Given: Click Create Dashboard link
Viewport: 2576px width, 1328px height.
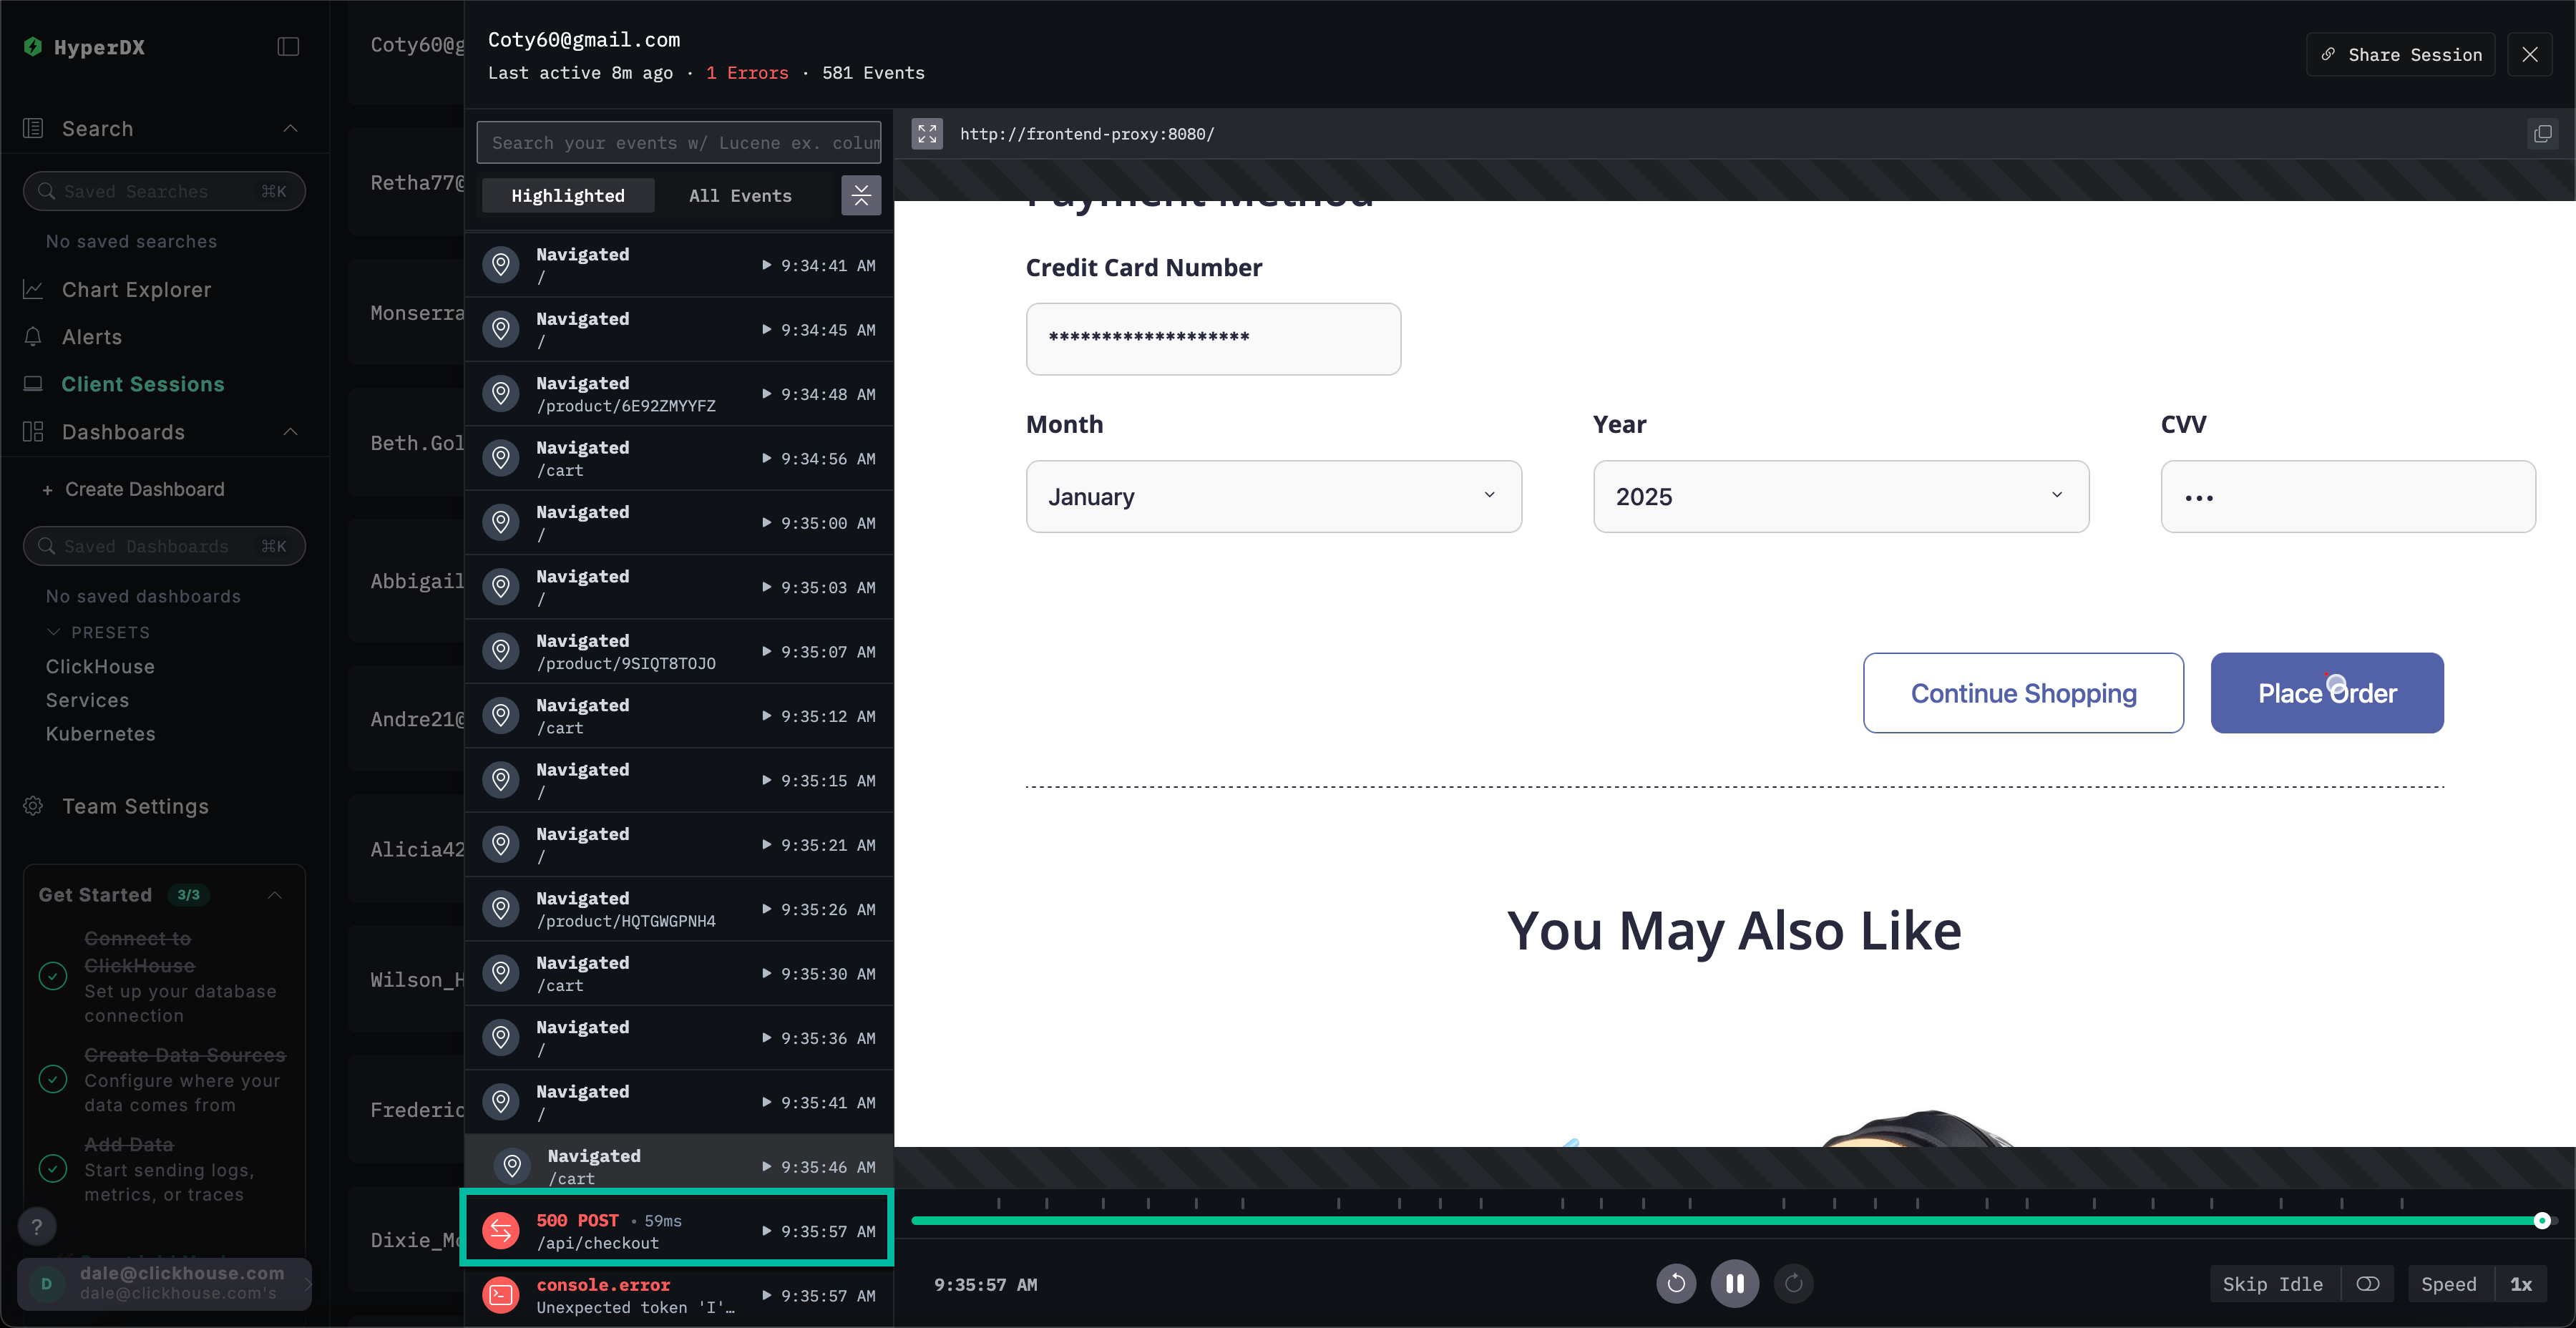Looking at the screenshot, I should [144, 489].
